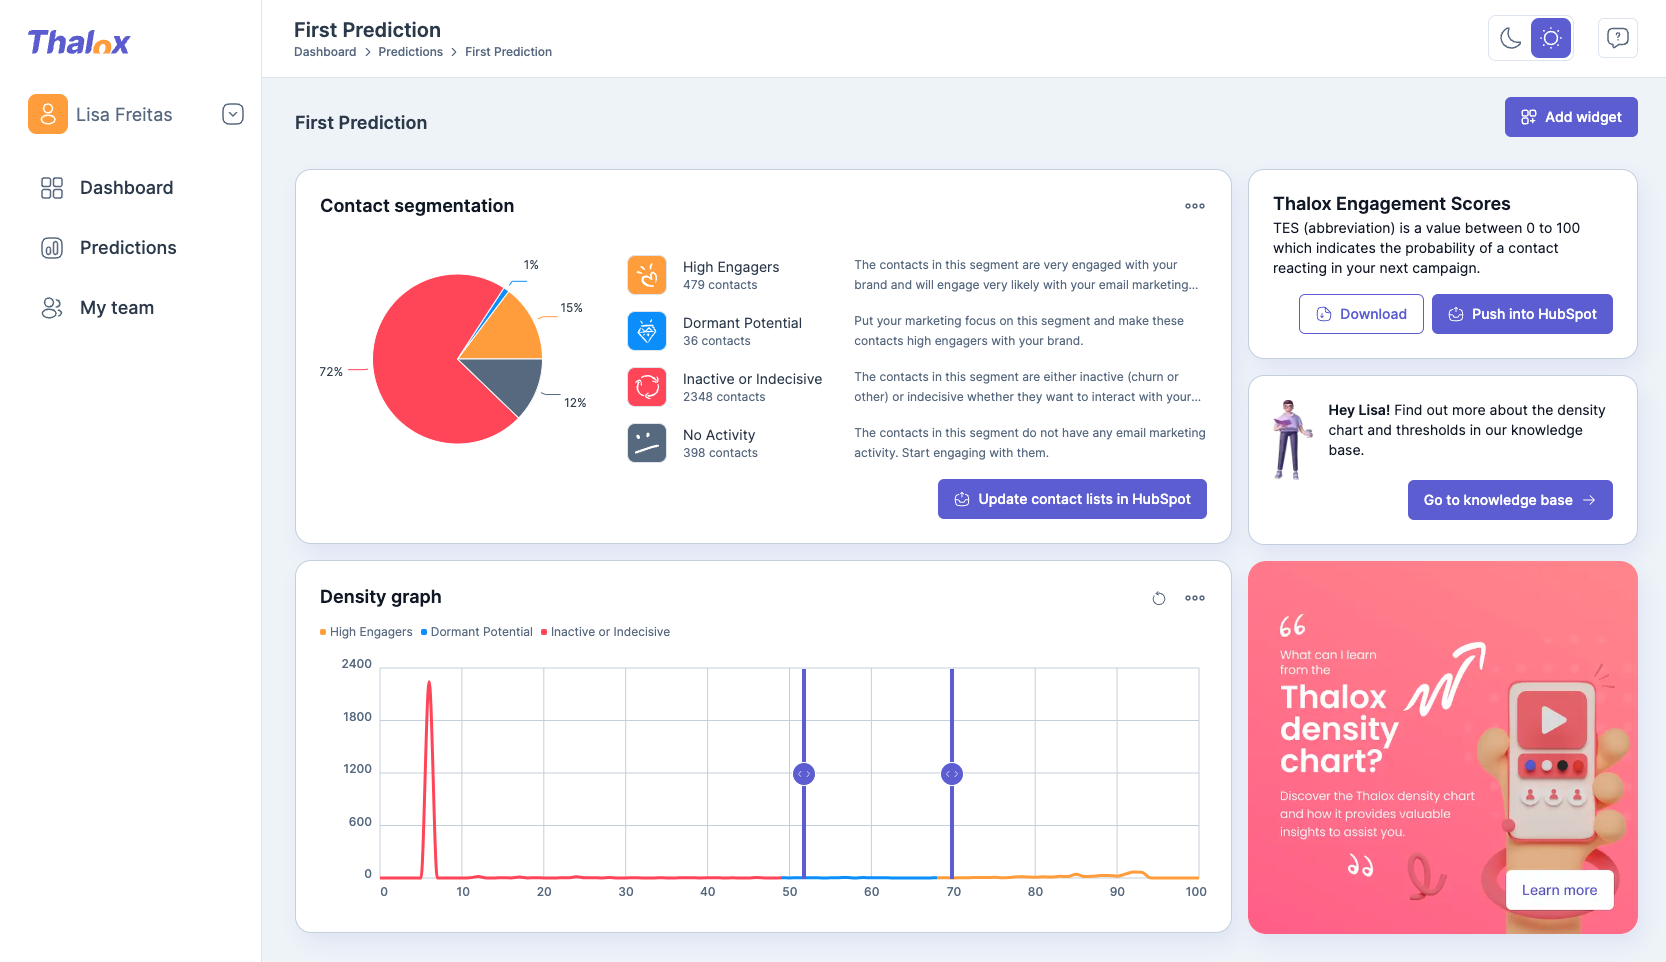
Task: Click the Push into HubSpot button
Action: (1521, 314)
